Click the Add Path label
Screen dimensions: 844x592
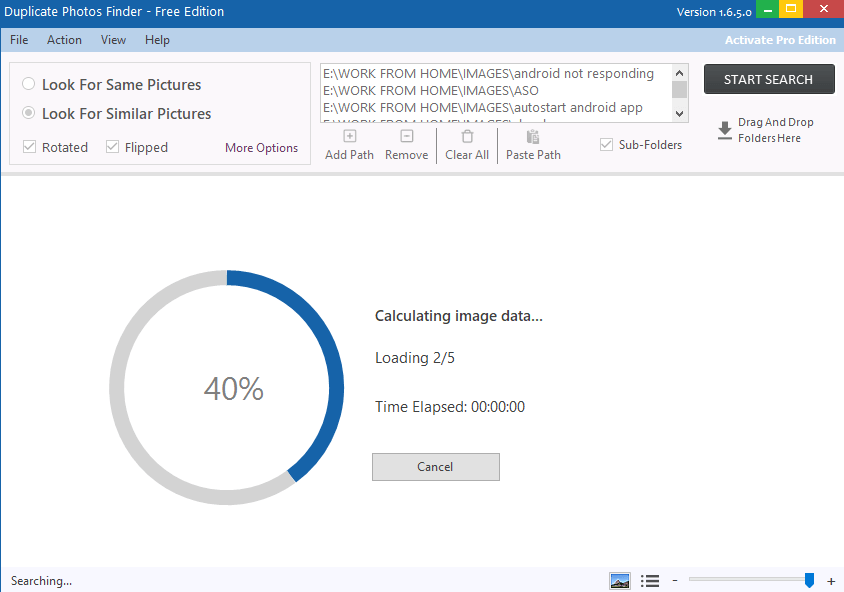(349, 154)
